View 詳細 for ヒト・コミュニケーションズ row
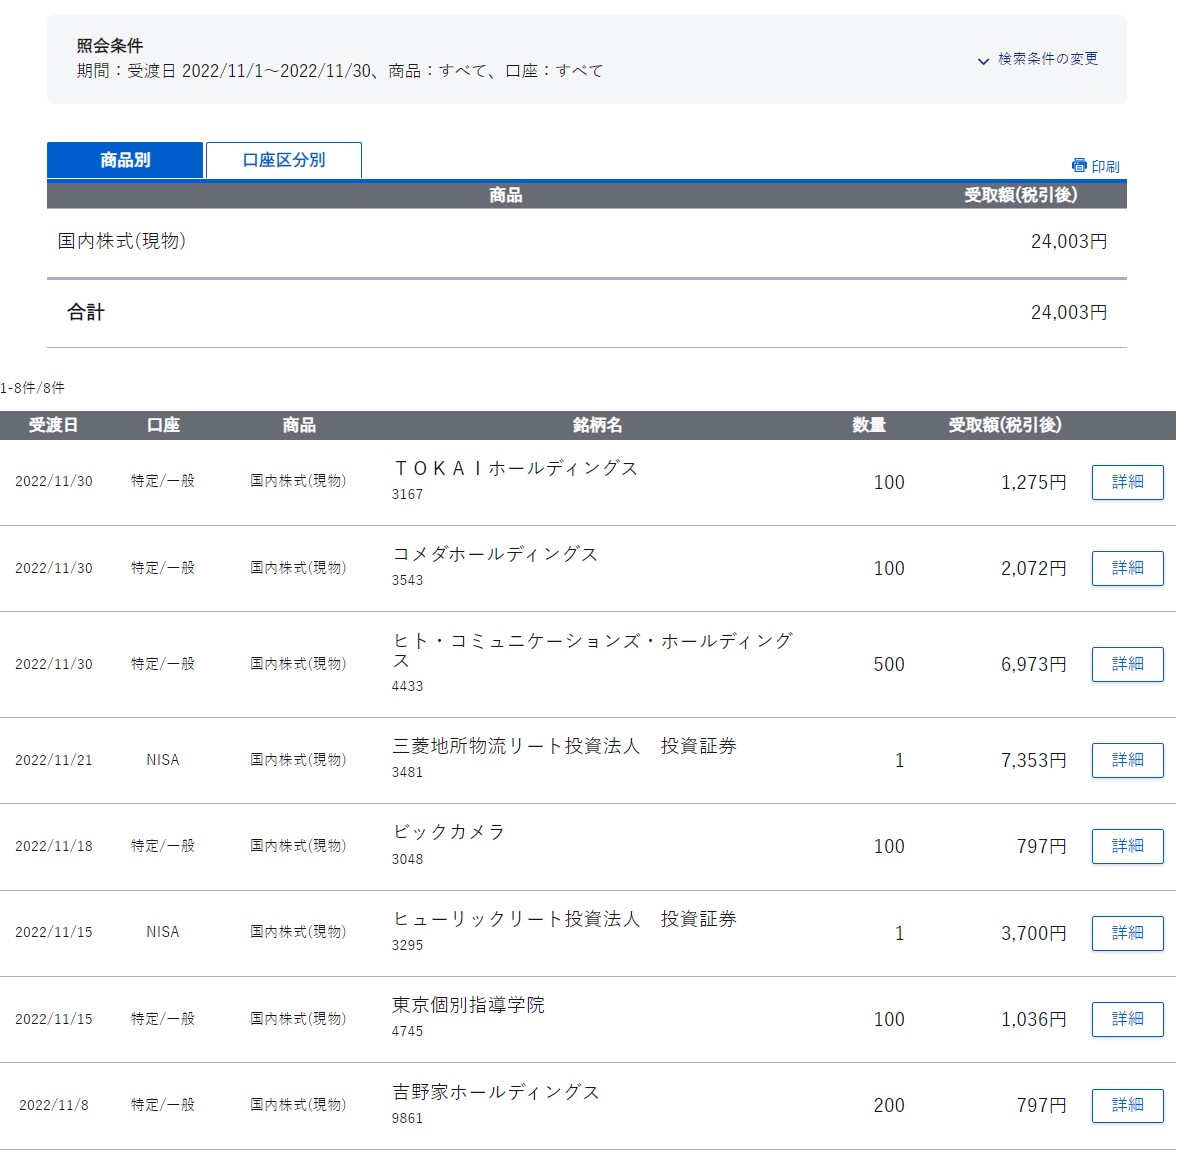Screen dimensions: 1188x1158 [x=1127, y=664]
